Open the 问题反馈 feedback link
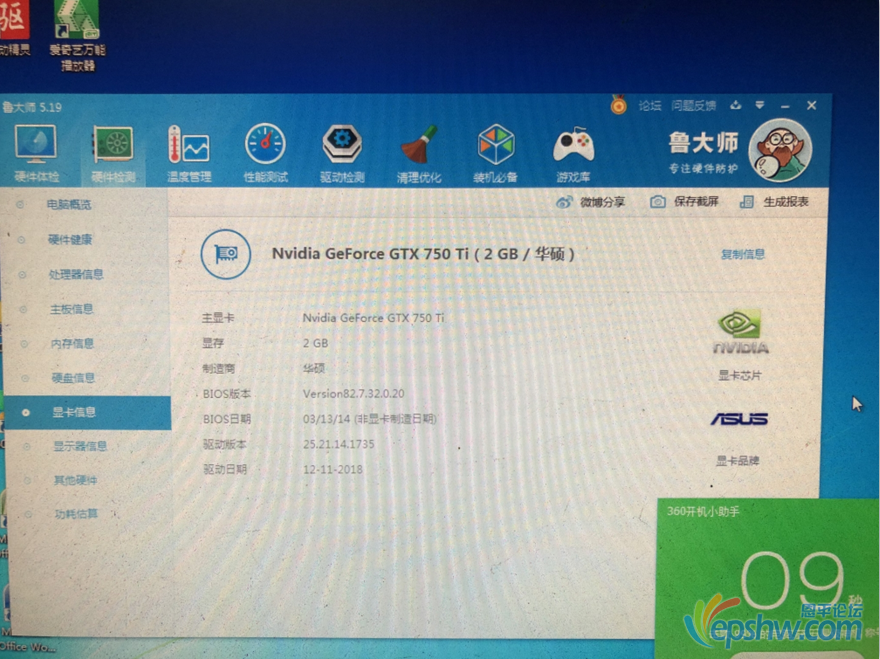 tap(694, 106)
